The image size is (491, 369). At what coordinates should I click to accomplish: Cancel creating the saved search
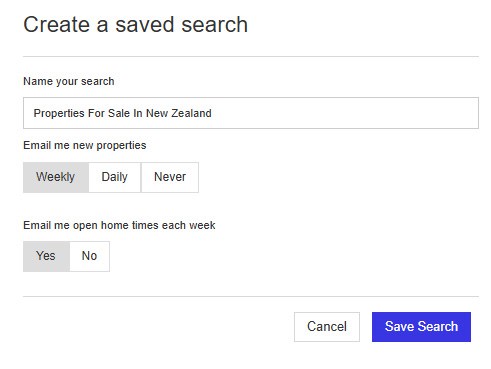tap(327, 327)
